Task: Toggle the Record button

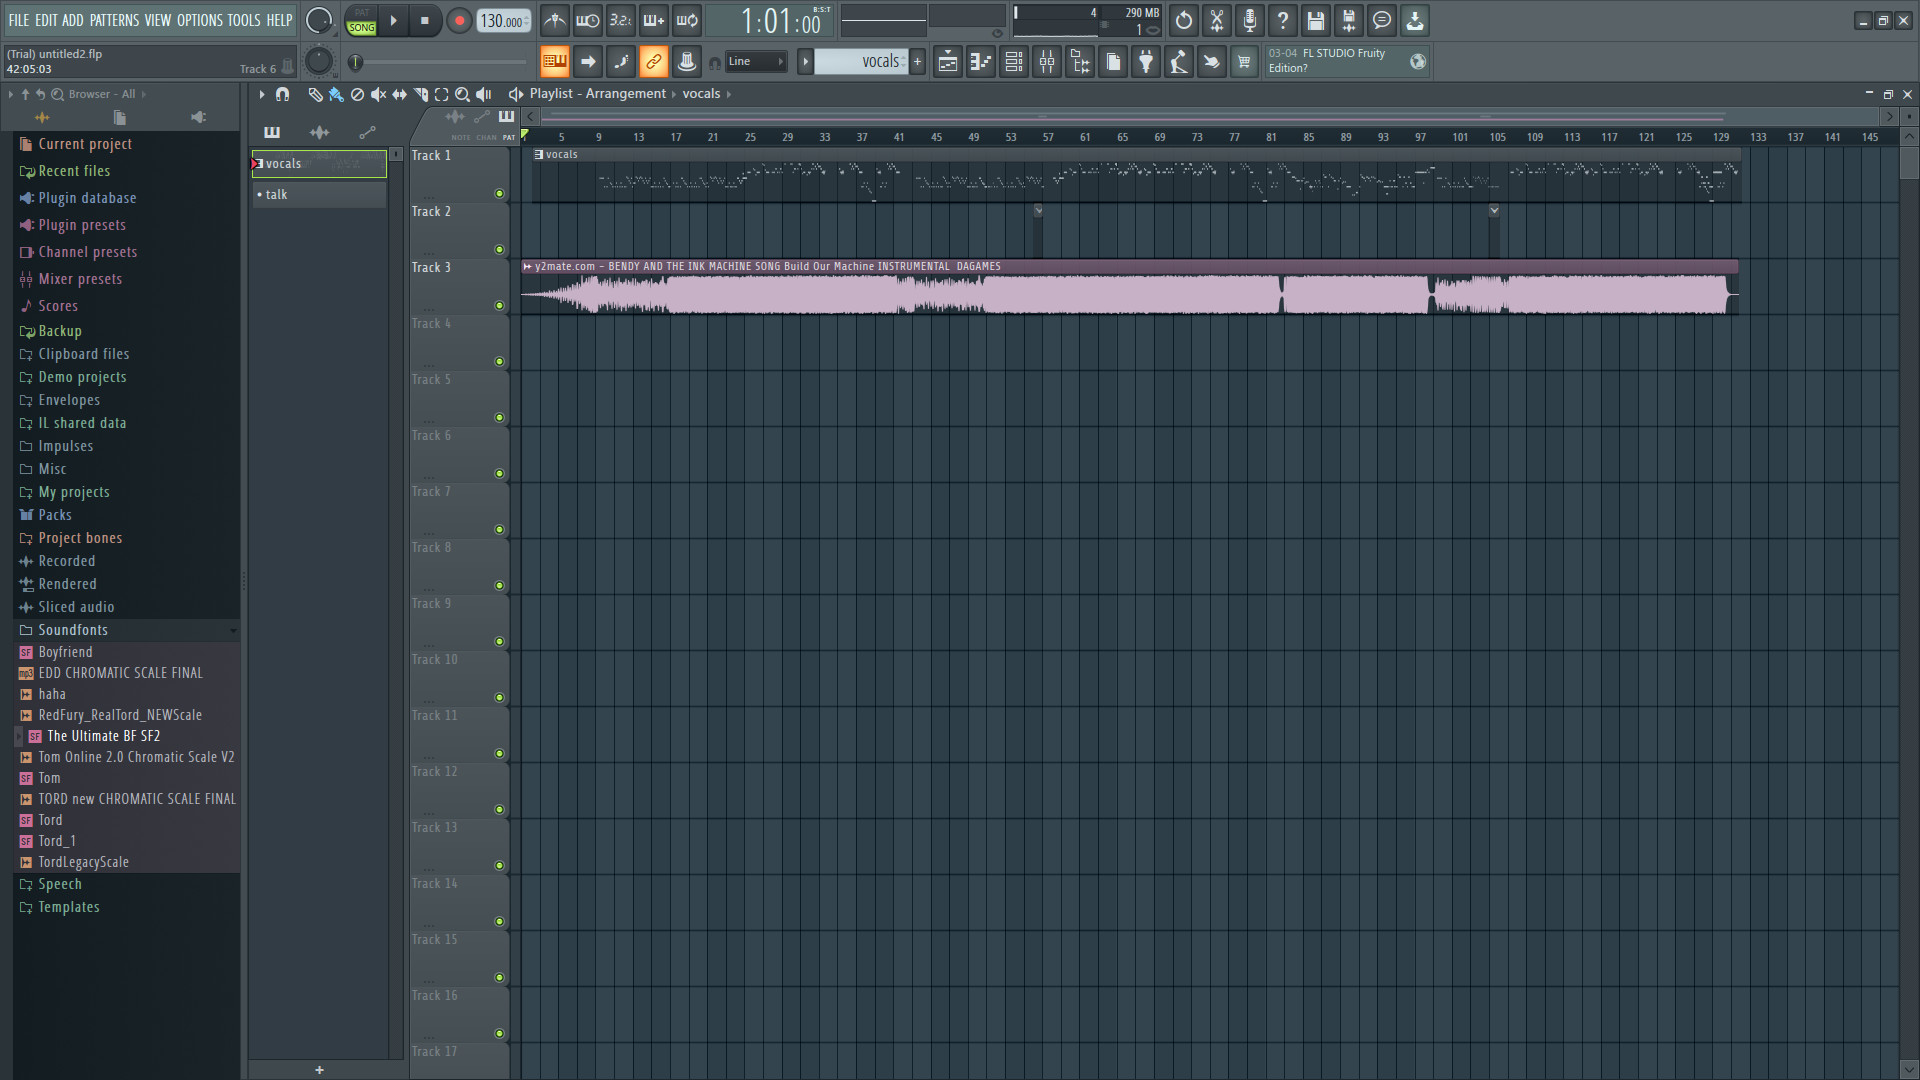Action: 459,20
